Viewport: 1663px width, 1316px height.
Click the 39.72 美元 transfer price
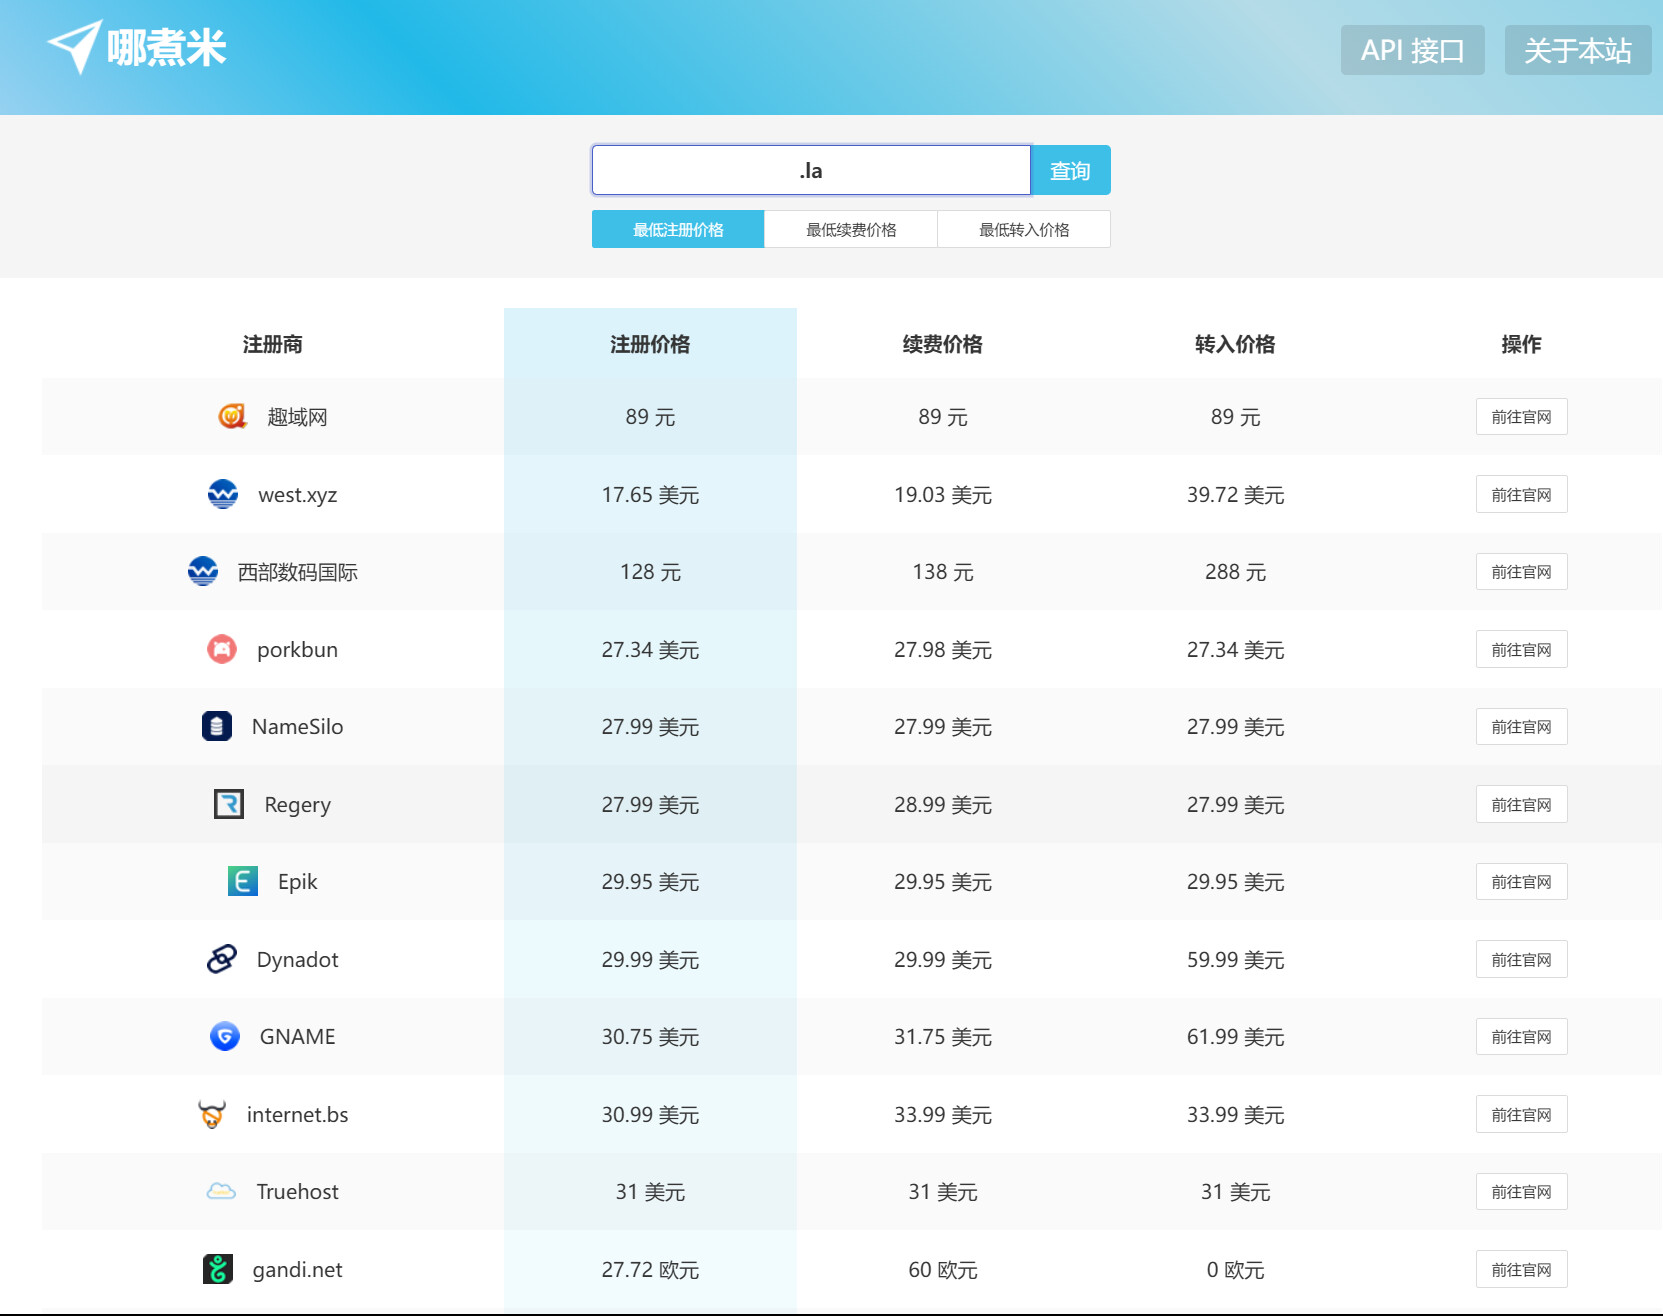tap(1235, 495)
